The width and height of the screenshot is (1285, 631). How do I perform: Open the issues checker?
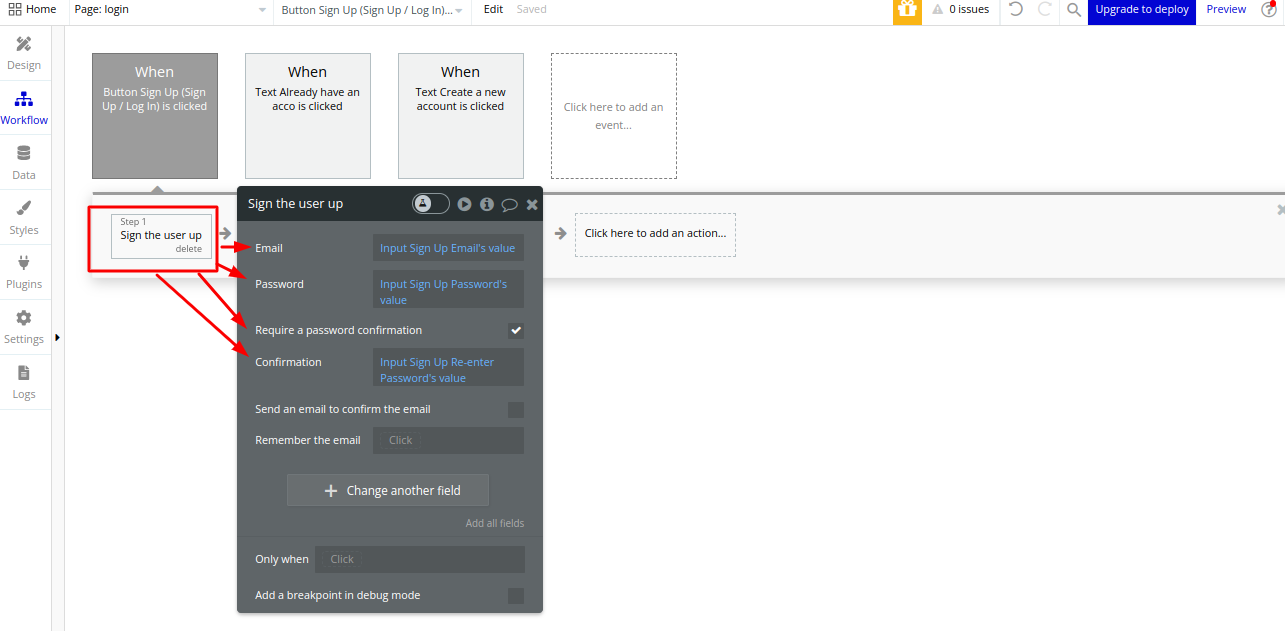pos(960,9)
